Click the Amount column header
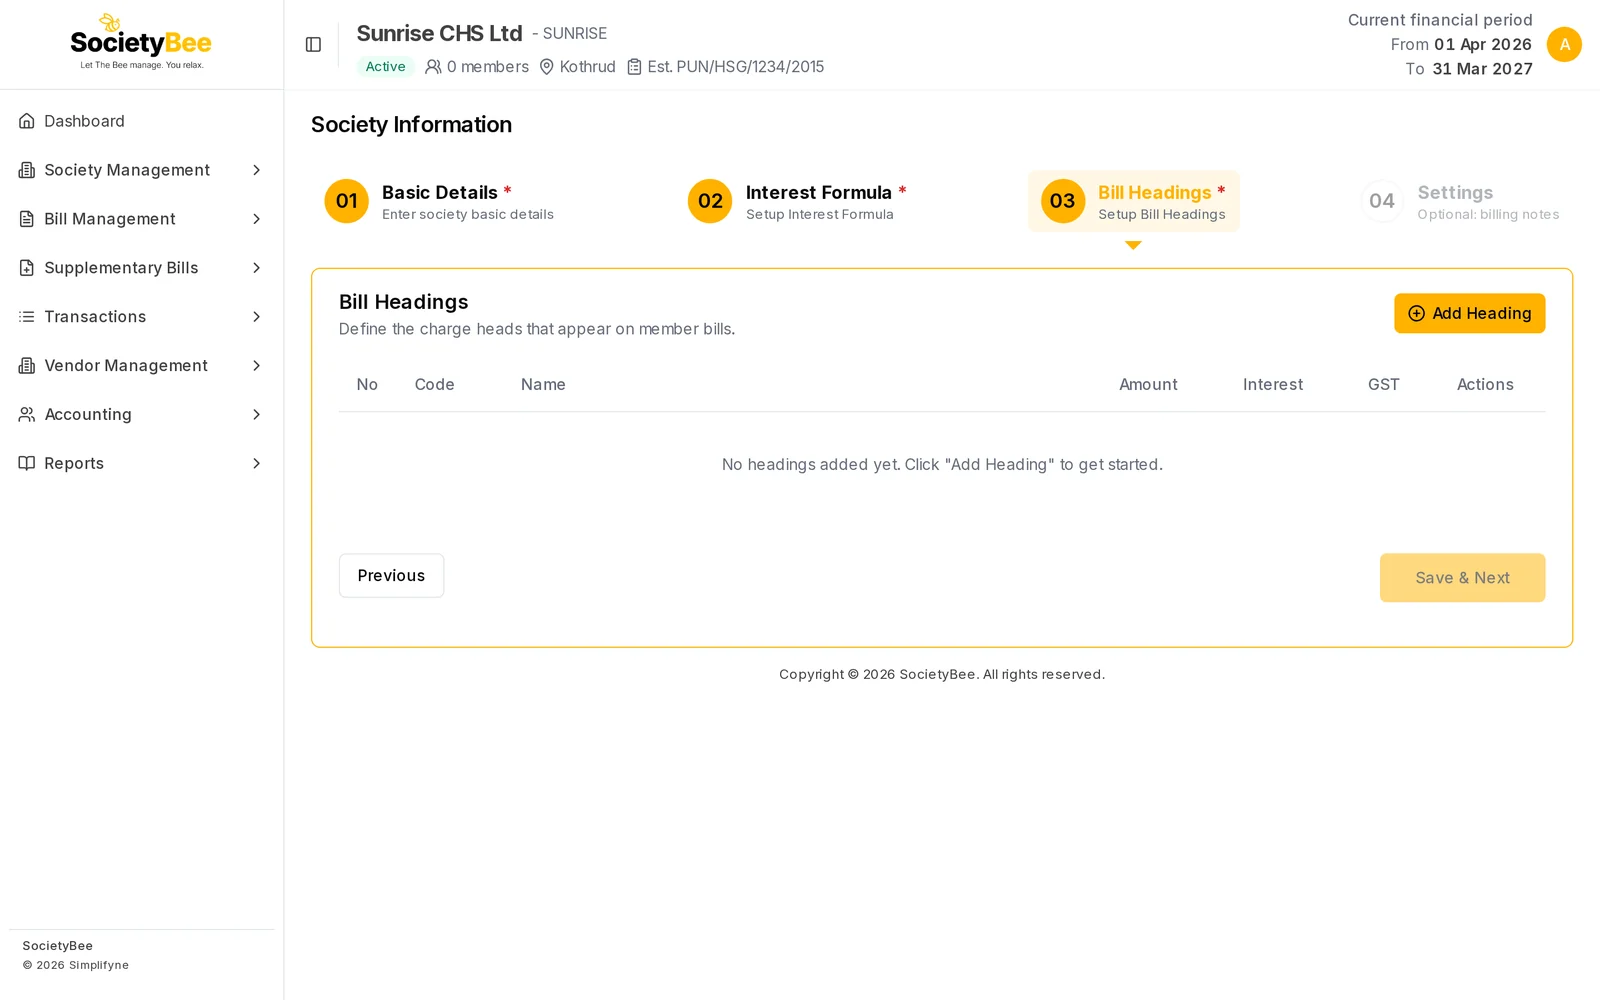This screenshot has width=1600, height=1000. pos(1148,385)
